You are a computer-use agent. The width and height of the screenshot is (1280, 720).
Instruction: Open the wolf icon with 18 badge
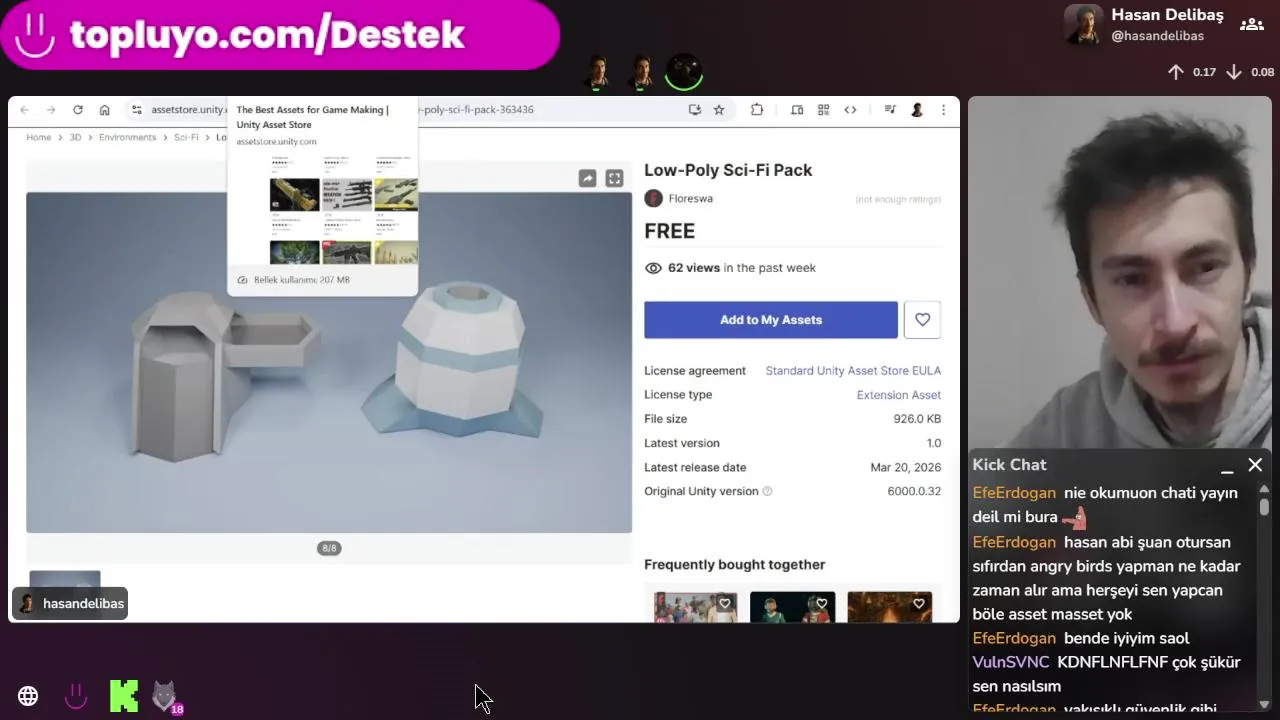(x=166, y=697)
